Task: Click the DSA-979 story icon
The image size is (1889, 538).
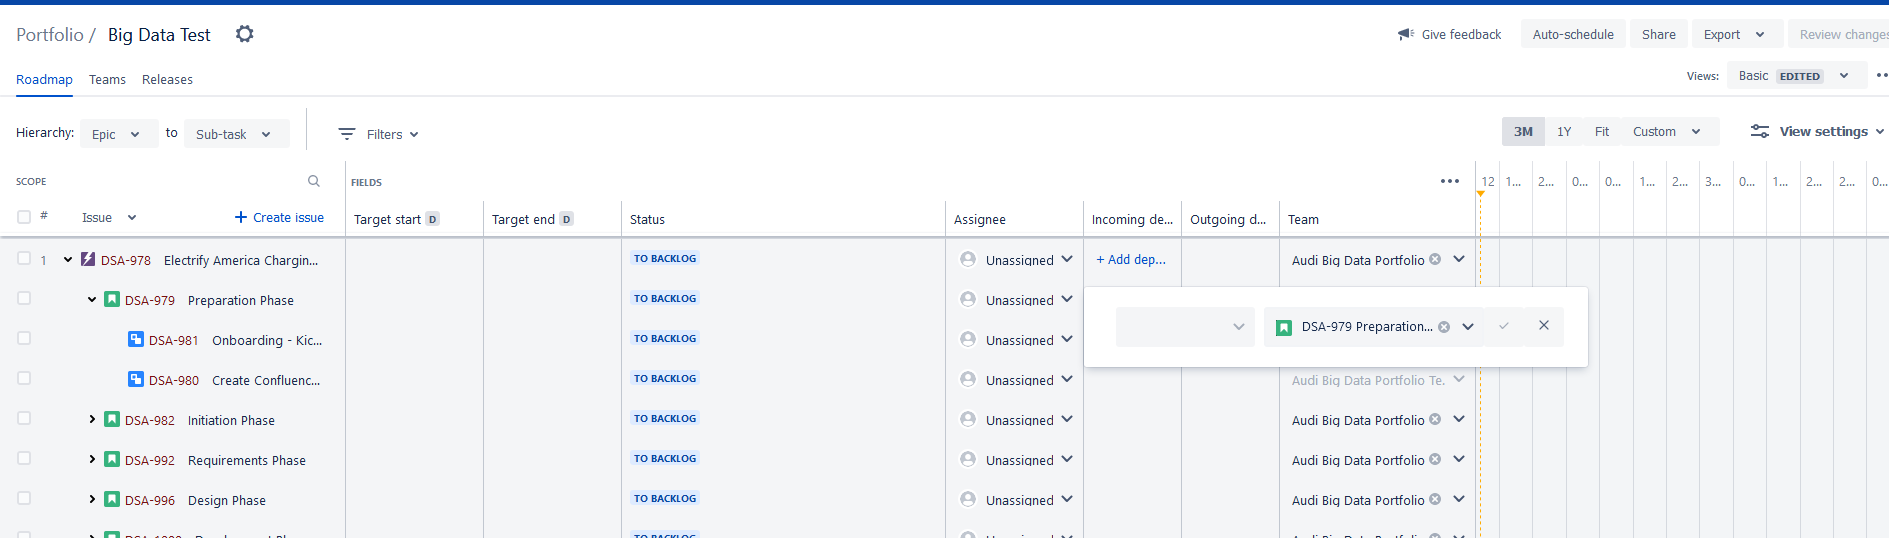Action: pos(112,299)
